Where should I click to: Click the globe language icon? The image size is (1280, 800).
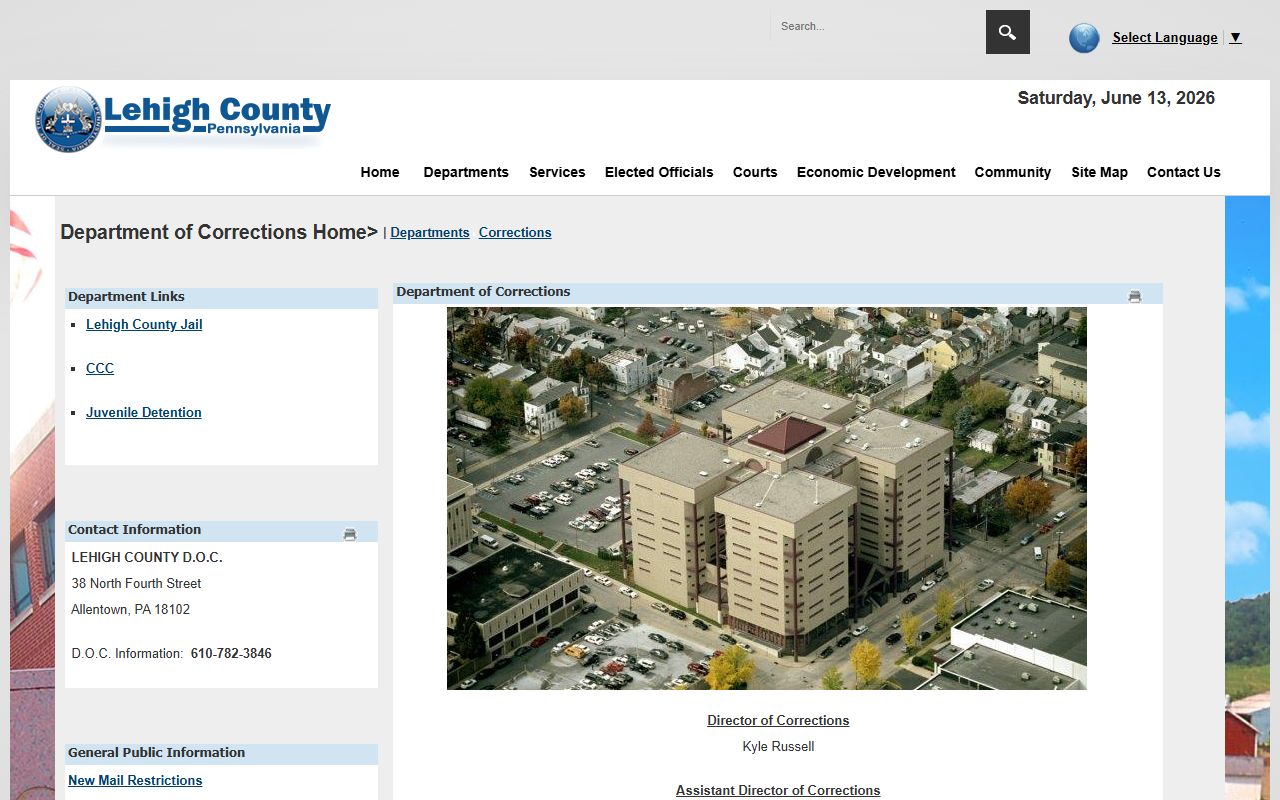click(1084, 38)
